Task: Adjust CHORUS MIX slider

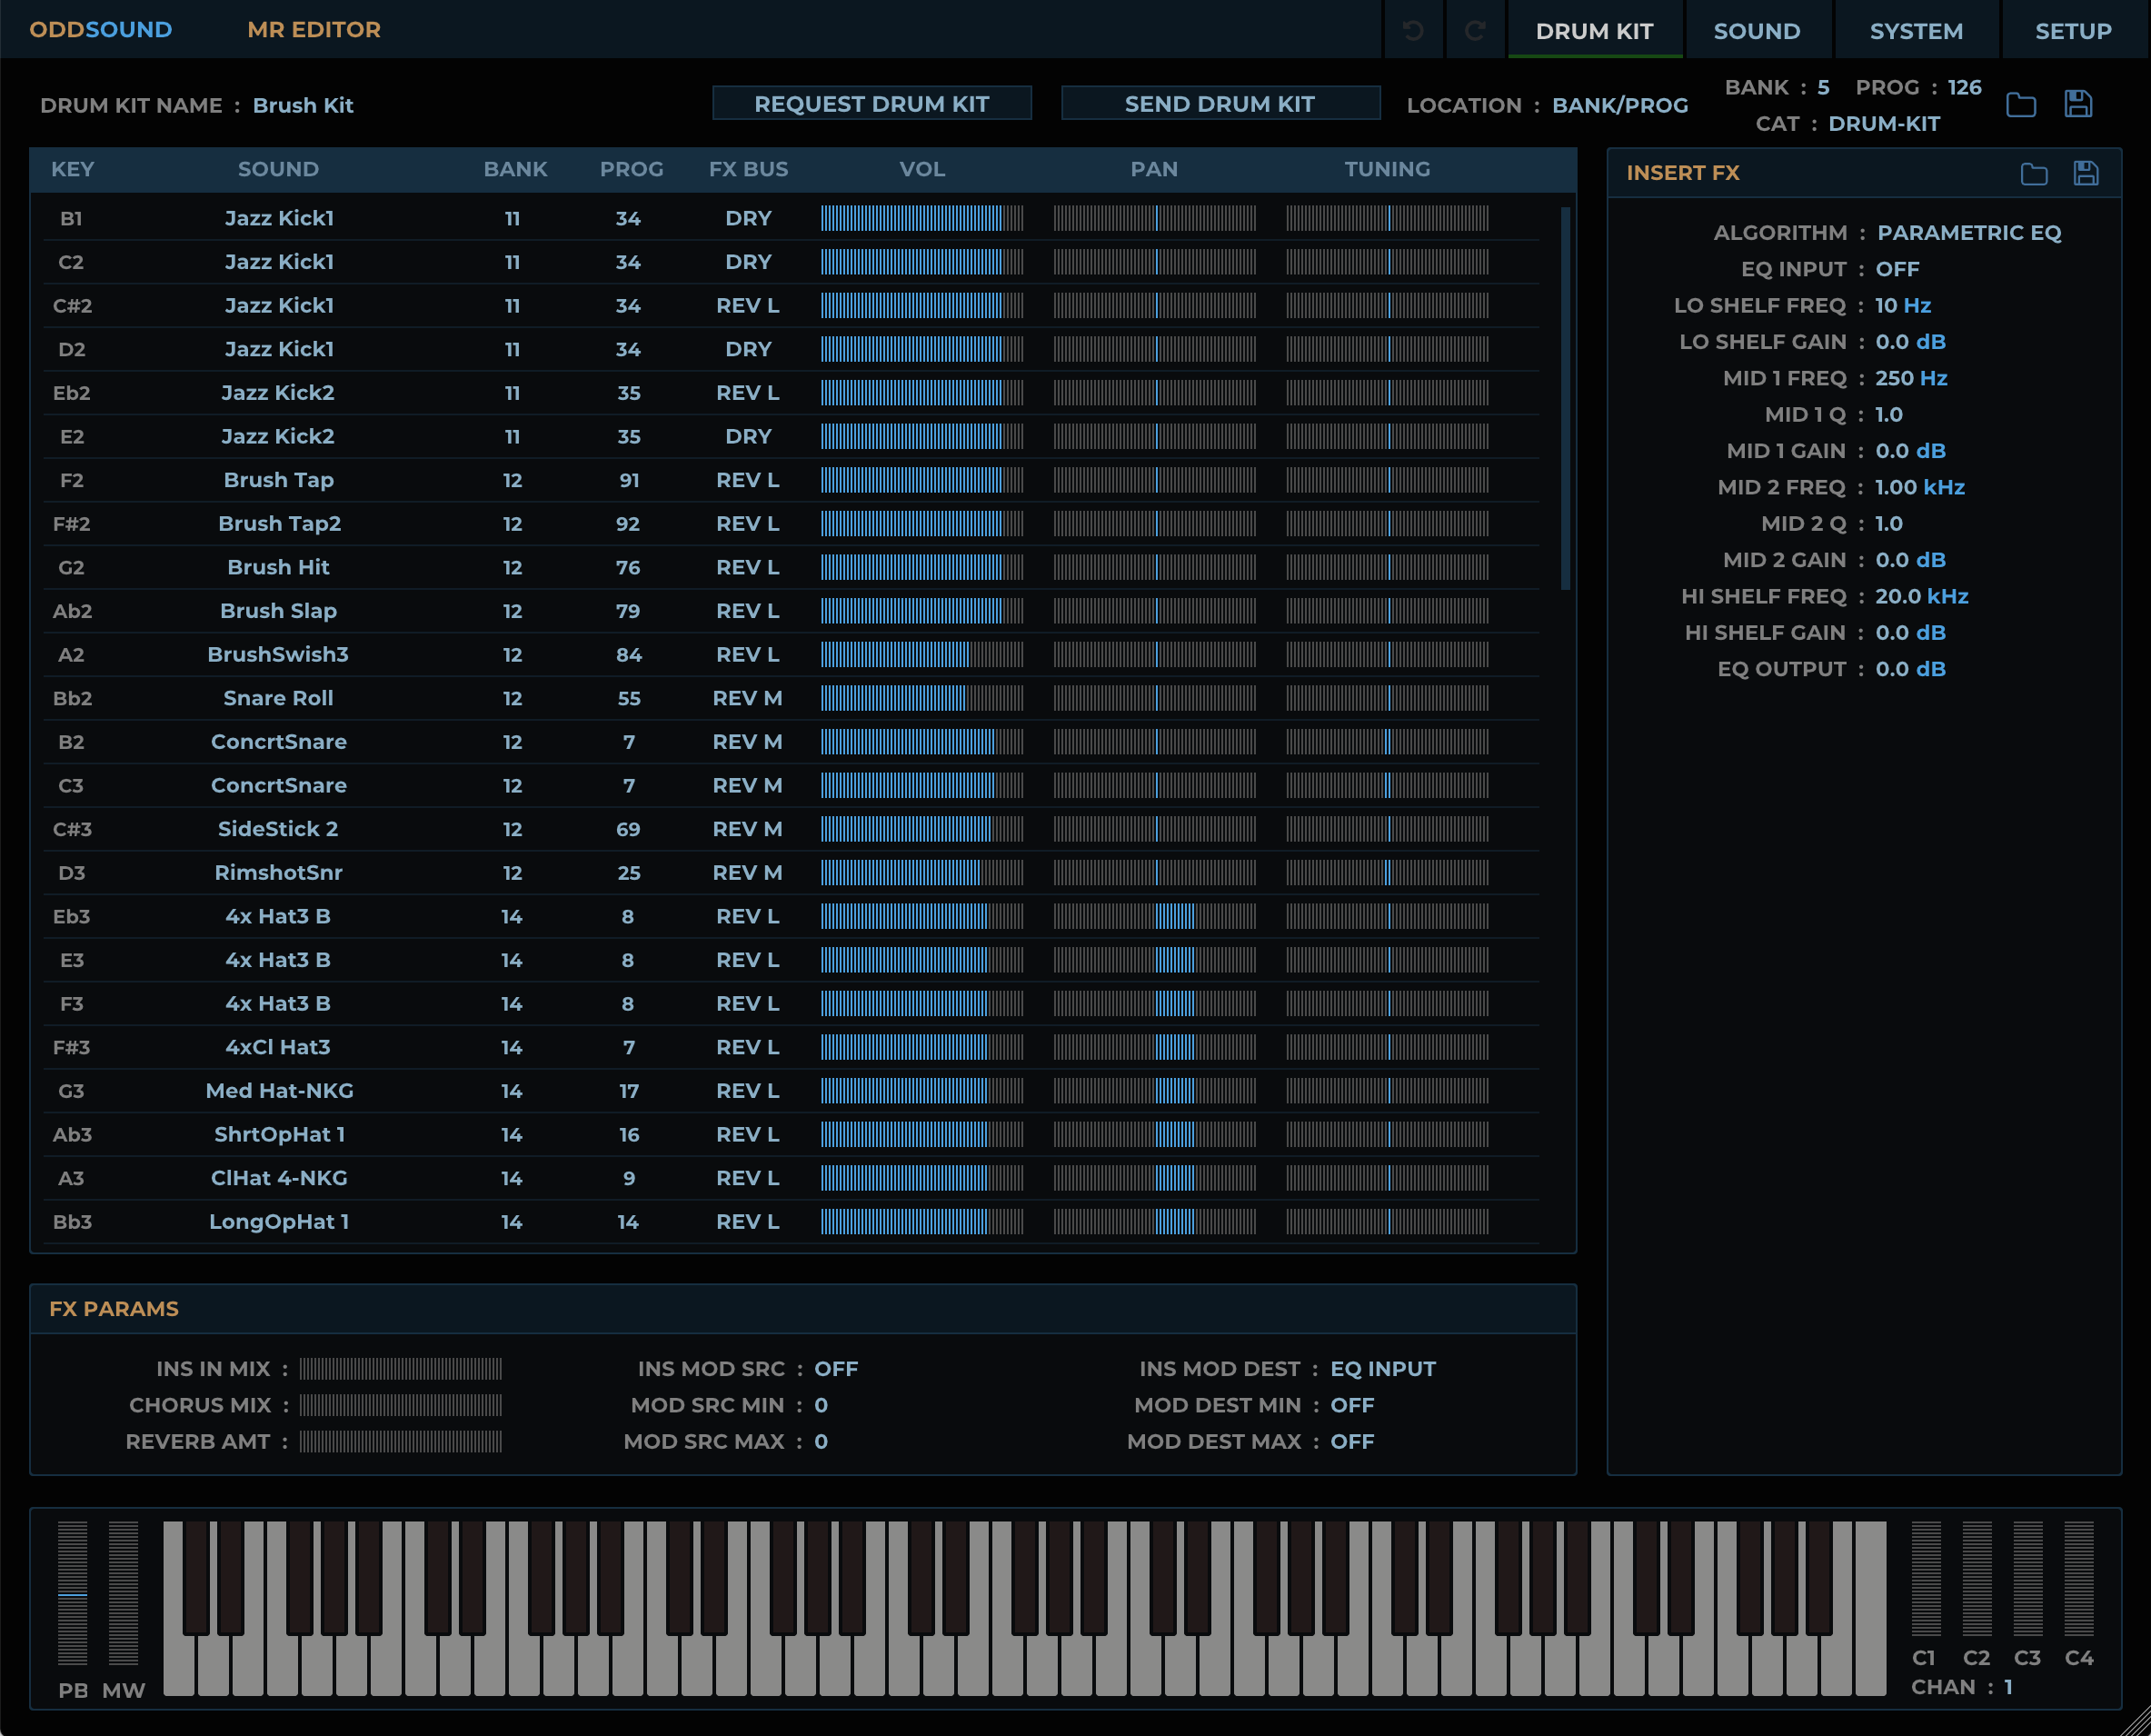Action: [x=401, y=1405]
